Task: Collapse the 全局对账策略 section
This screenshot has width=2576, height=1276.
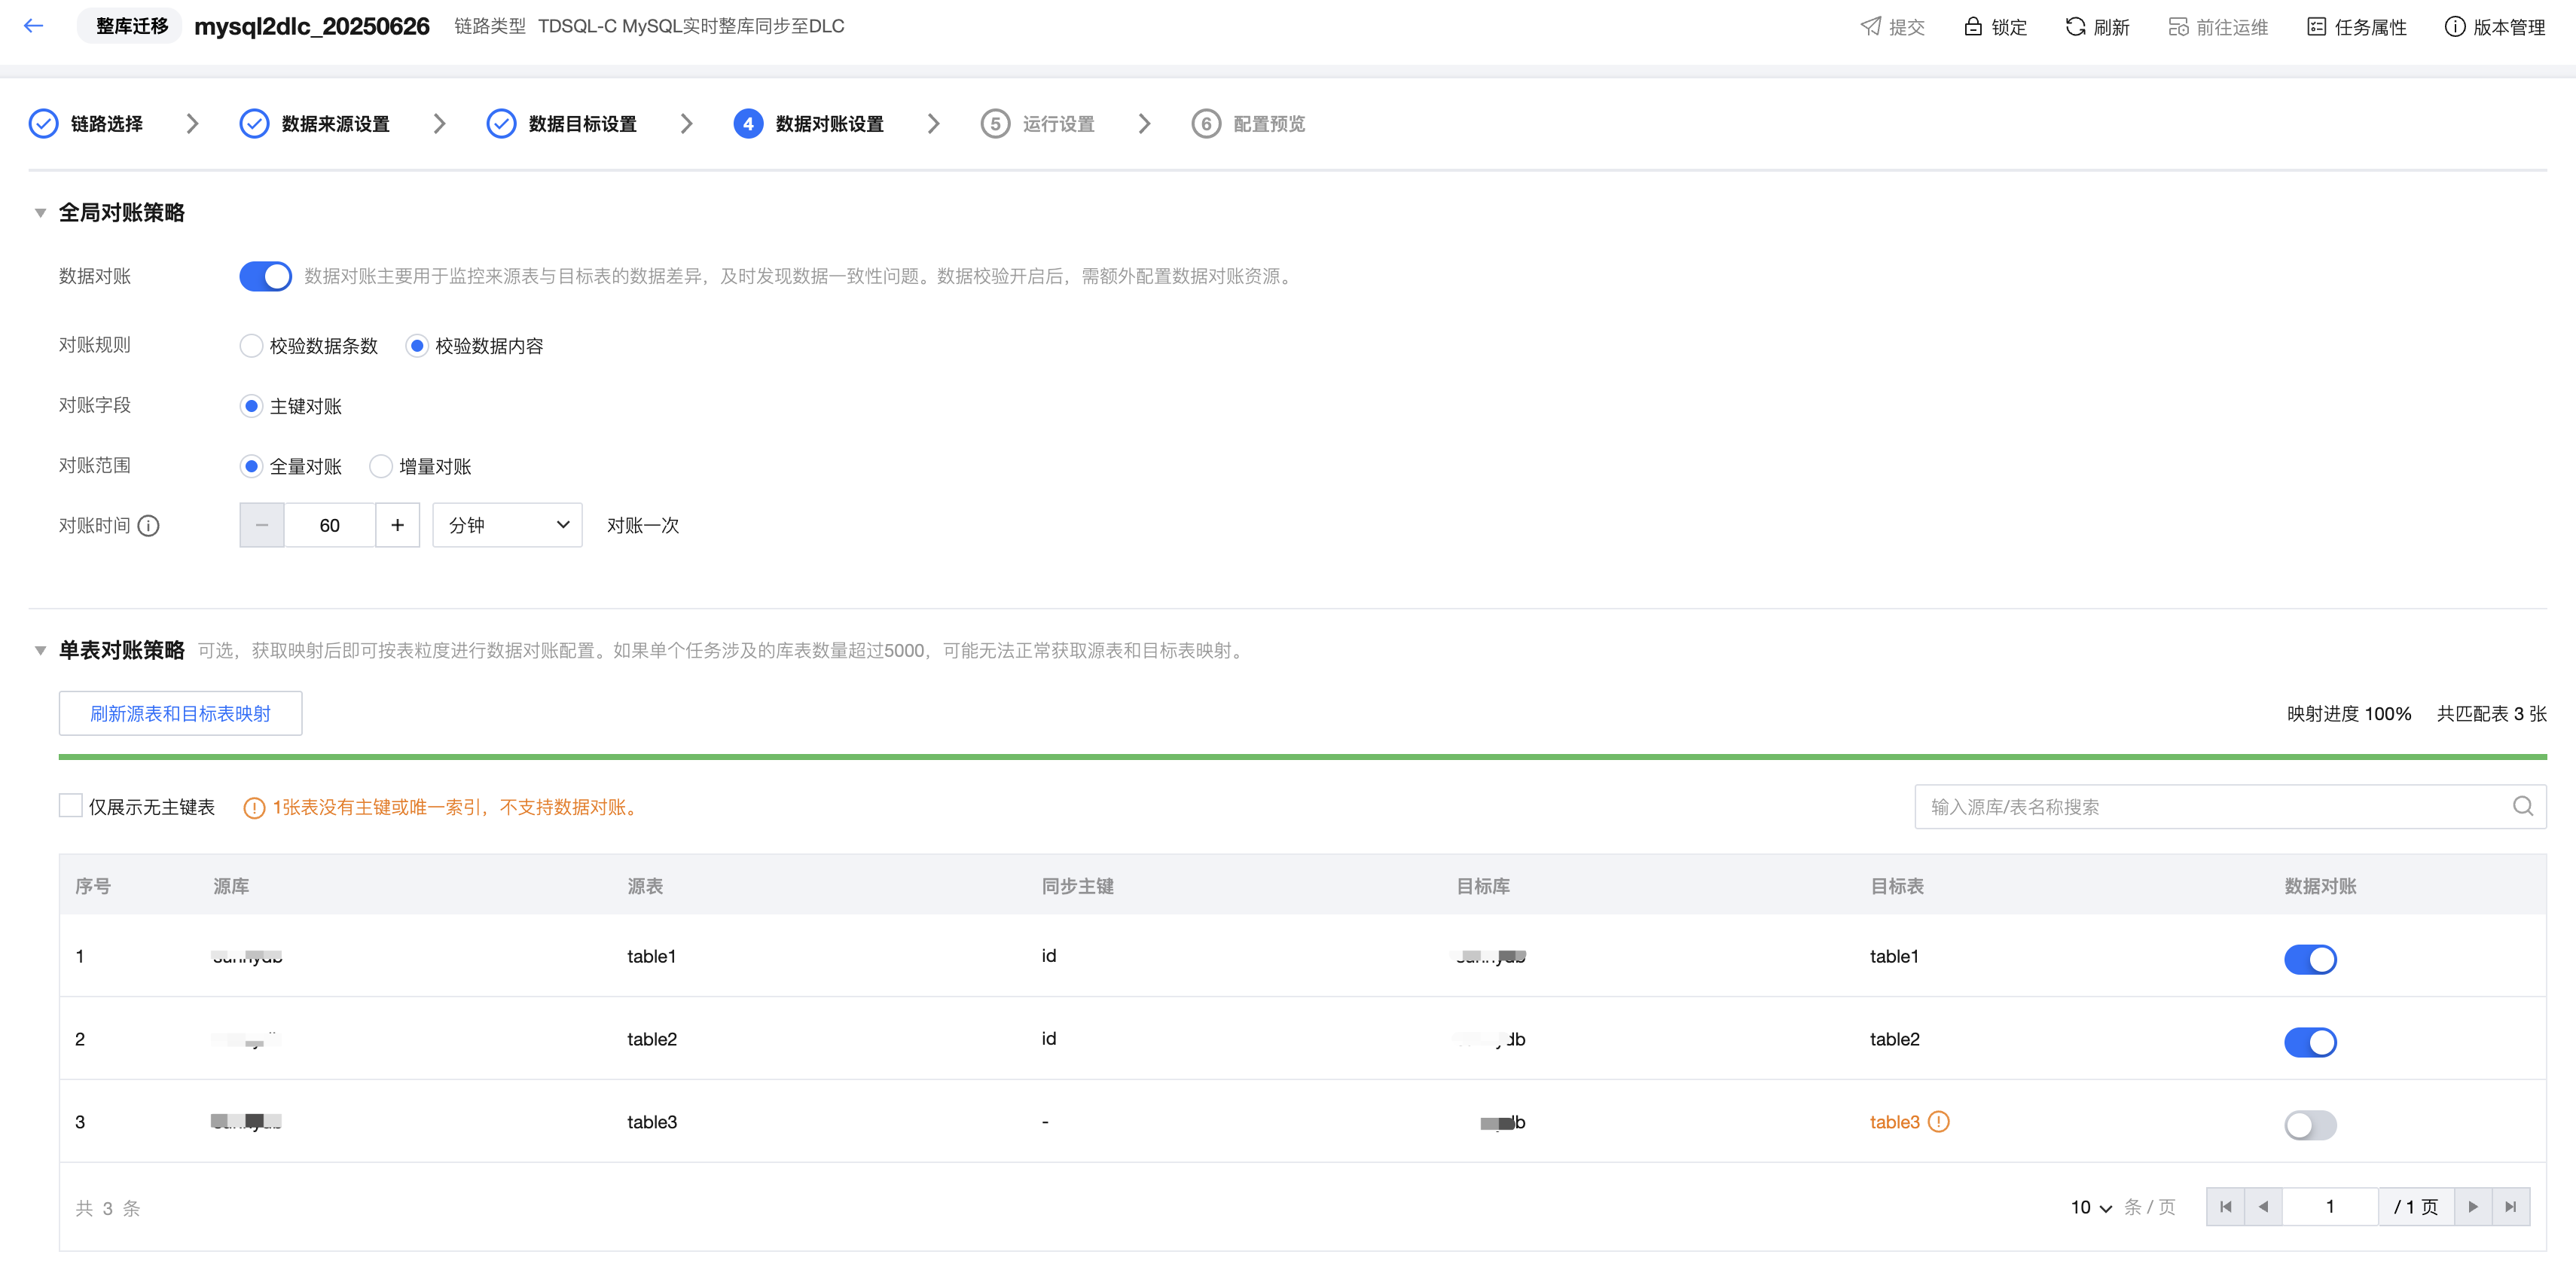Action: click(x=41, y=213)
